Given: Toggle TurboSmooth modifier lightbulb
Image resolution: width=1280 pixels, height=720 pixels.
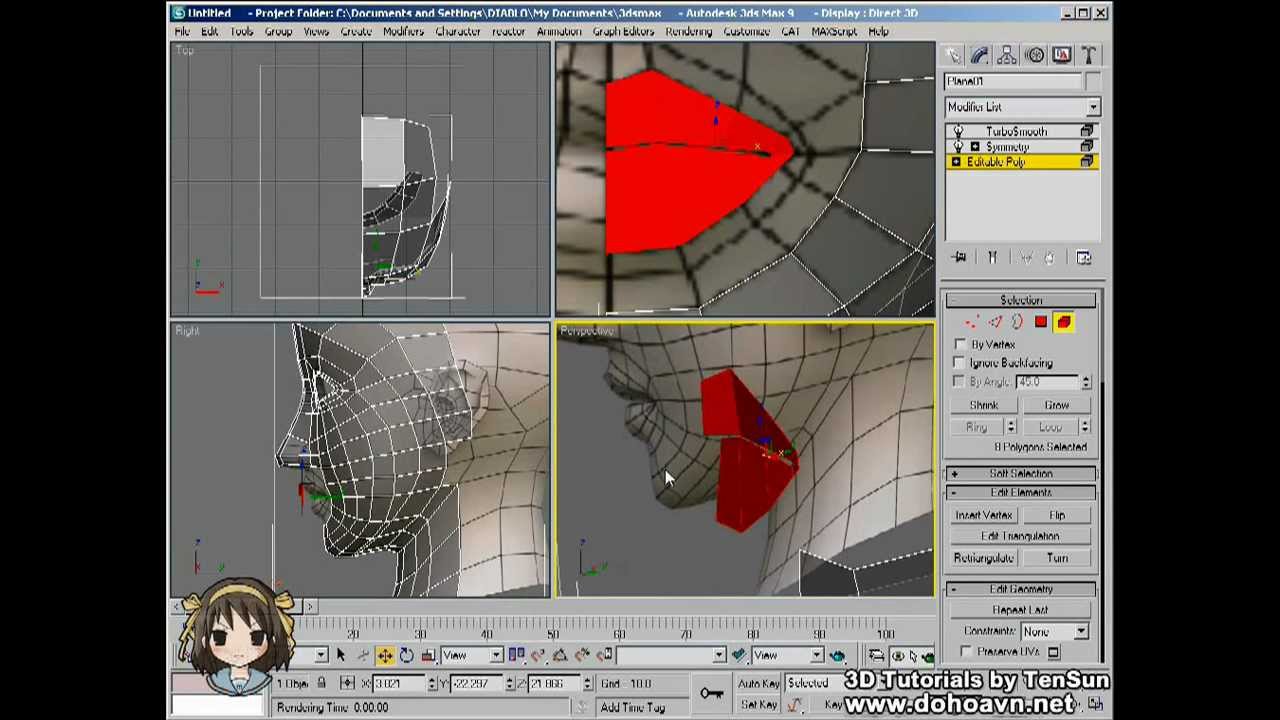Looking at the screenshot, I should coord(958,132).
